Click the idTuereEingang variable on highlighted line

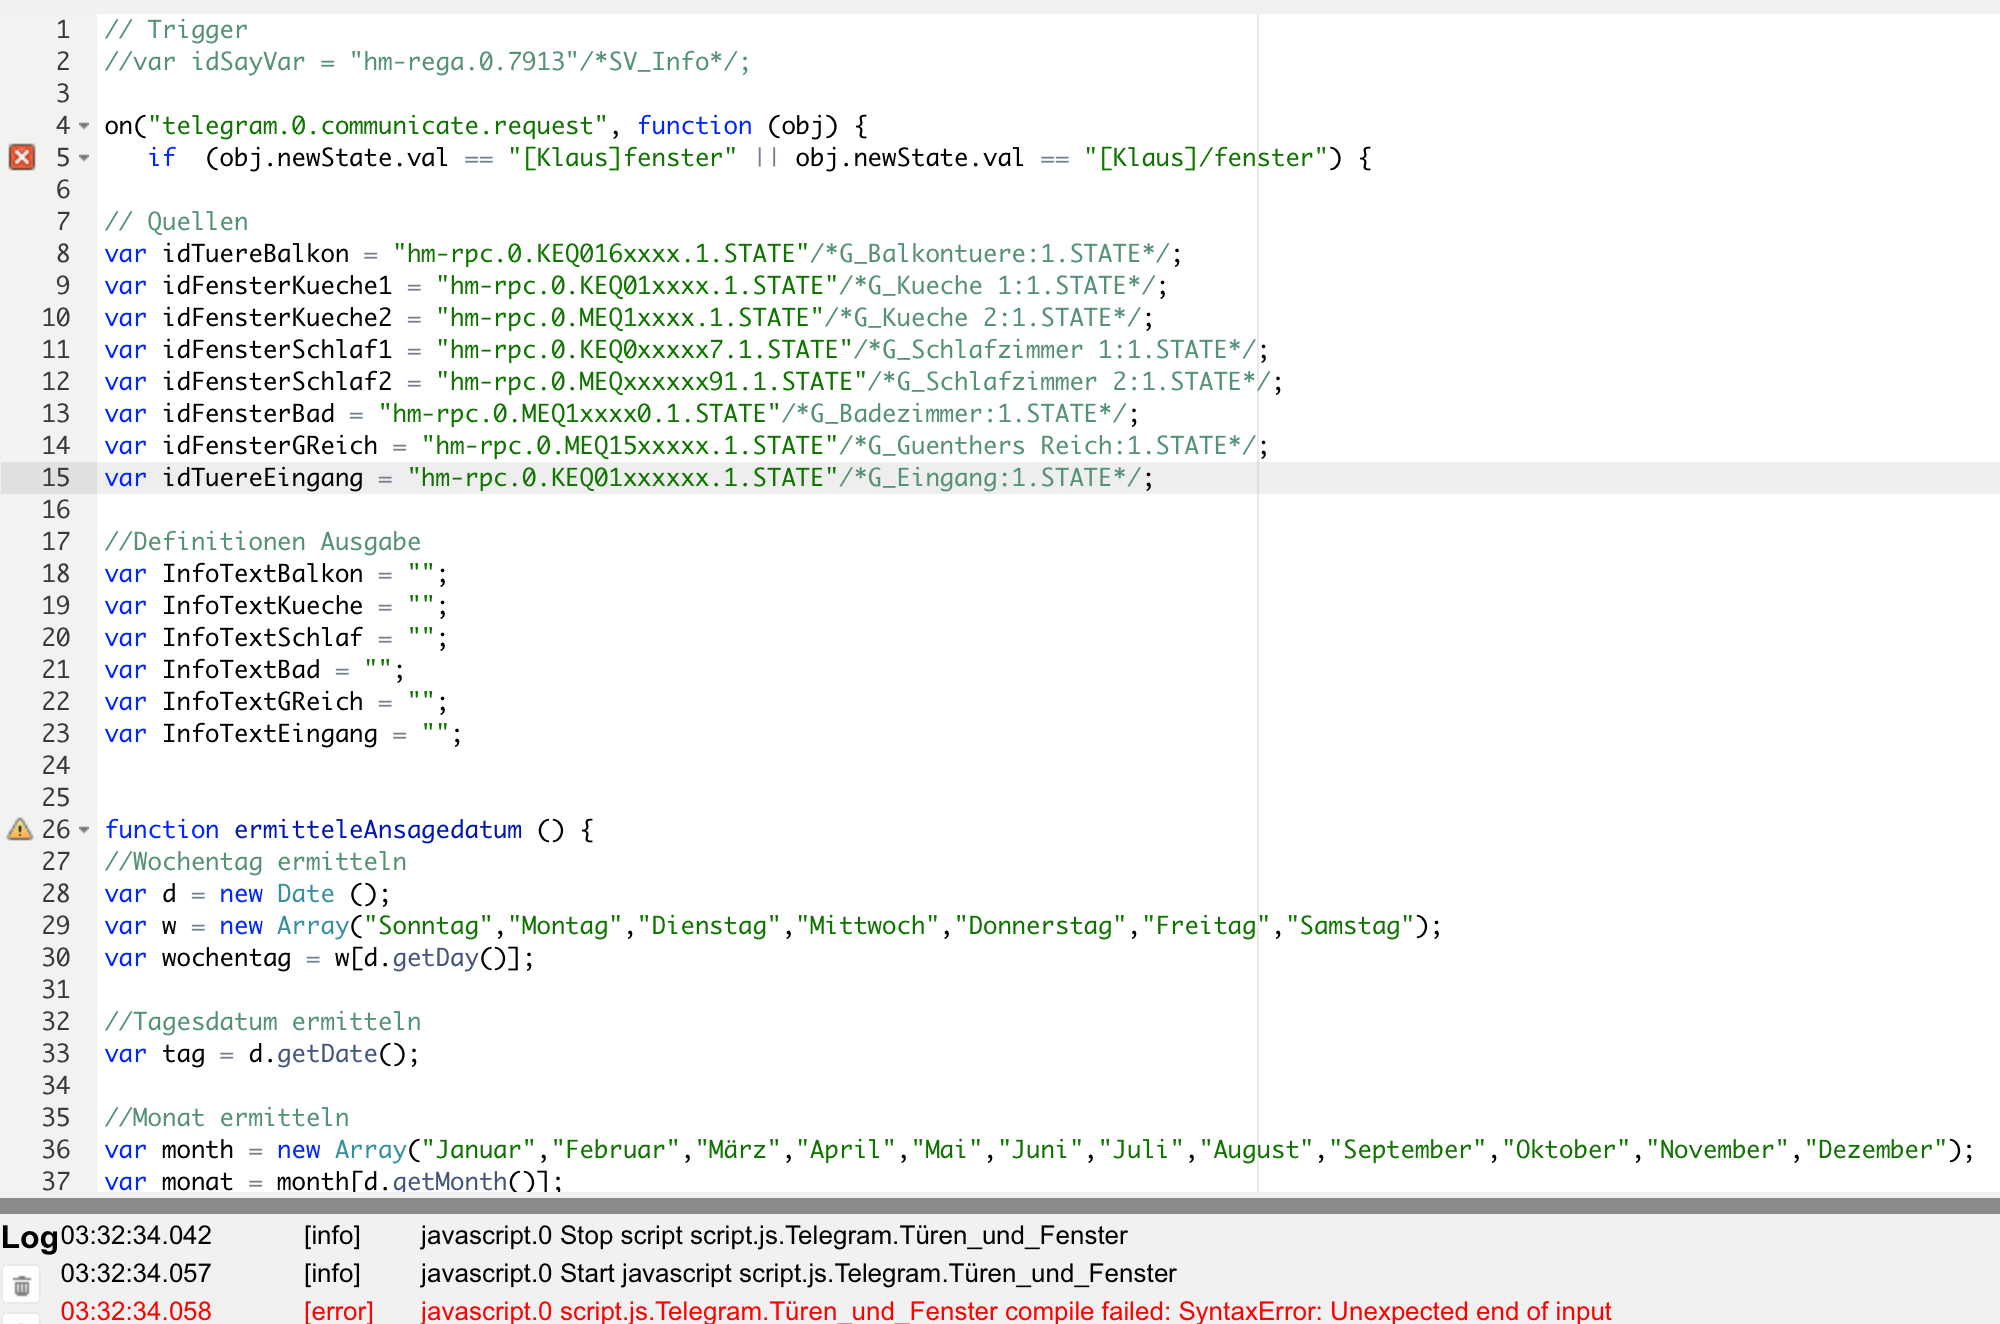click(263, 478)
